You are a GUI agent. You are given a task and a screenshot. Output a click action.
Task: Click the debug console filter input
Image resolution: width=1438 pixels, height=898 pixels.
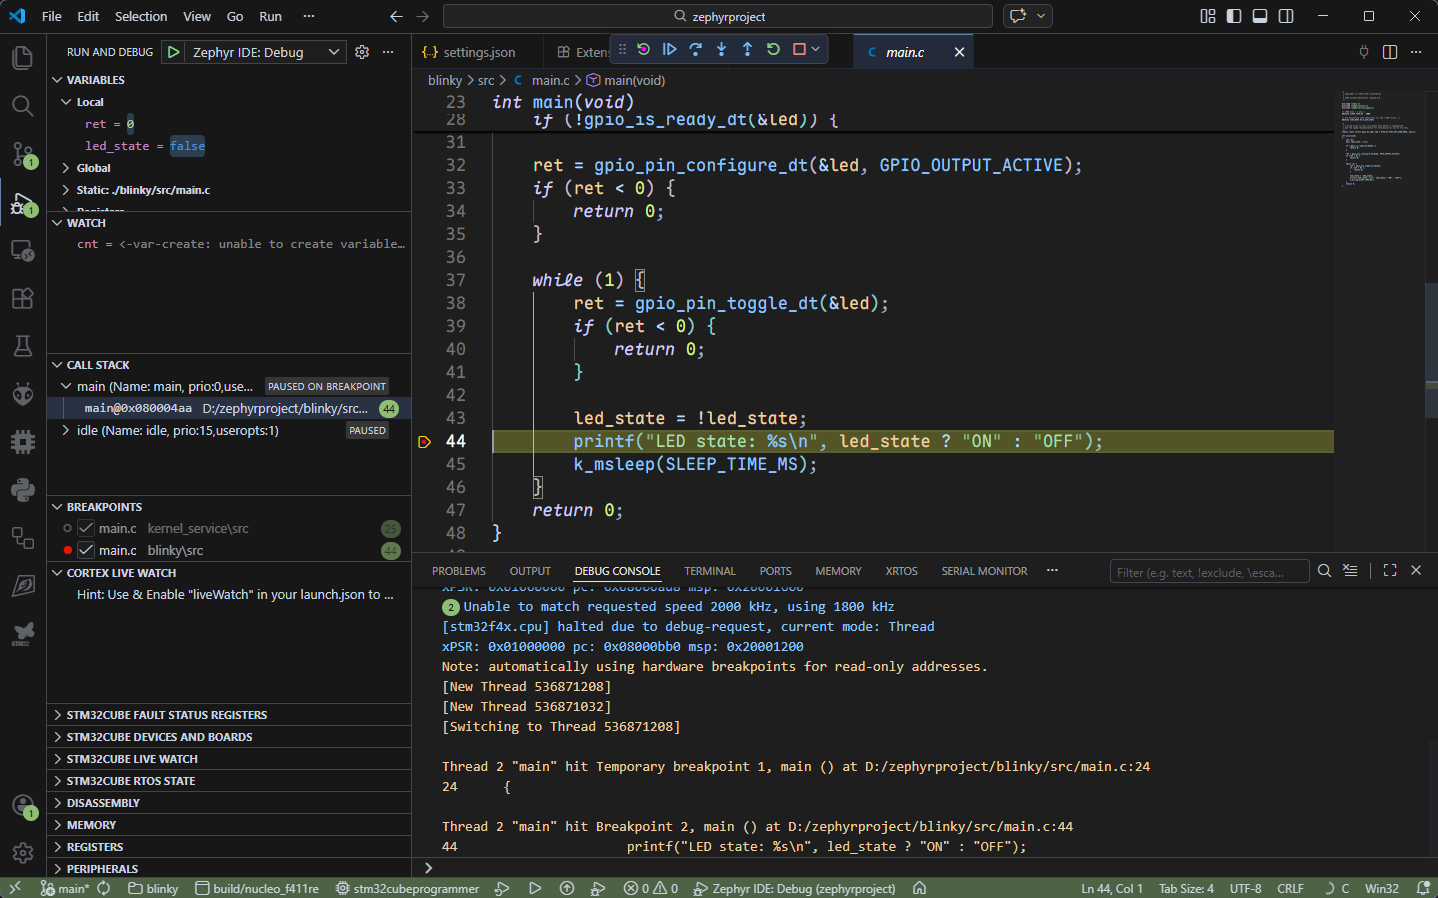[x=1209, y=572]
